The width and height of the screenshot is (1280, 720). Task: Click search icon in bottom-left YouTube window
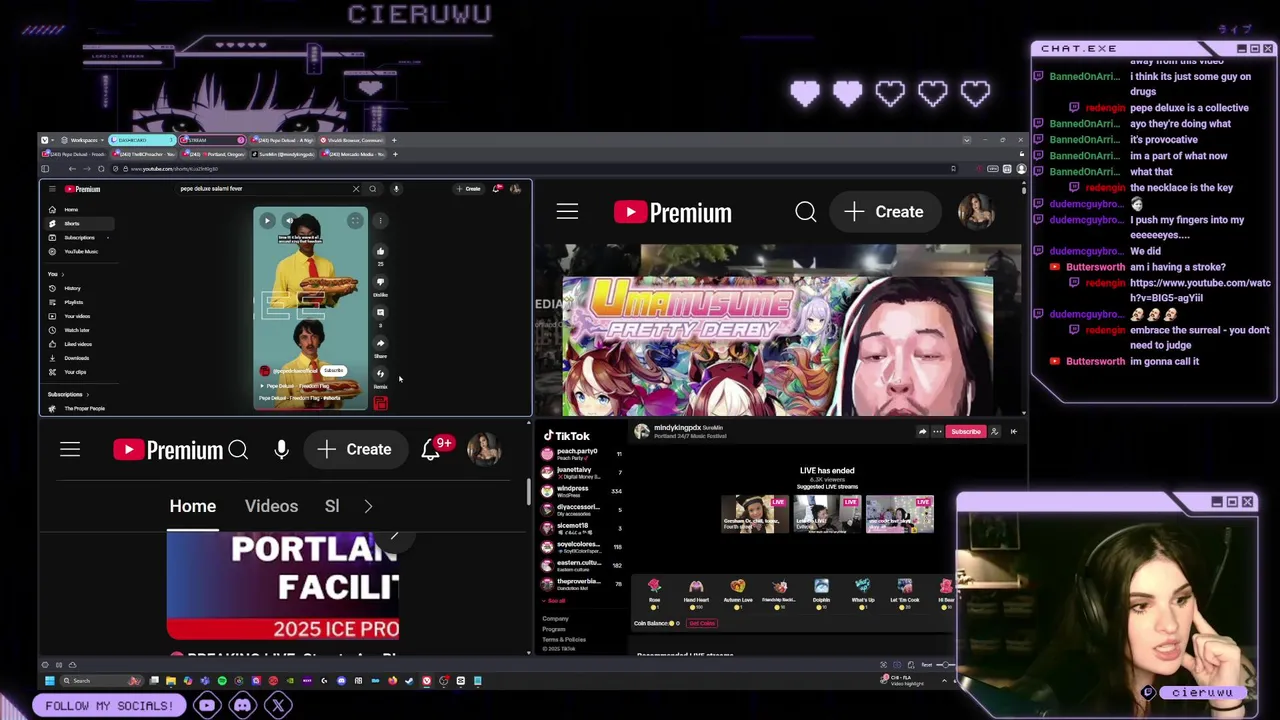point(238,450)
